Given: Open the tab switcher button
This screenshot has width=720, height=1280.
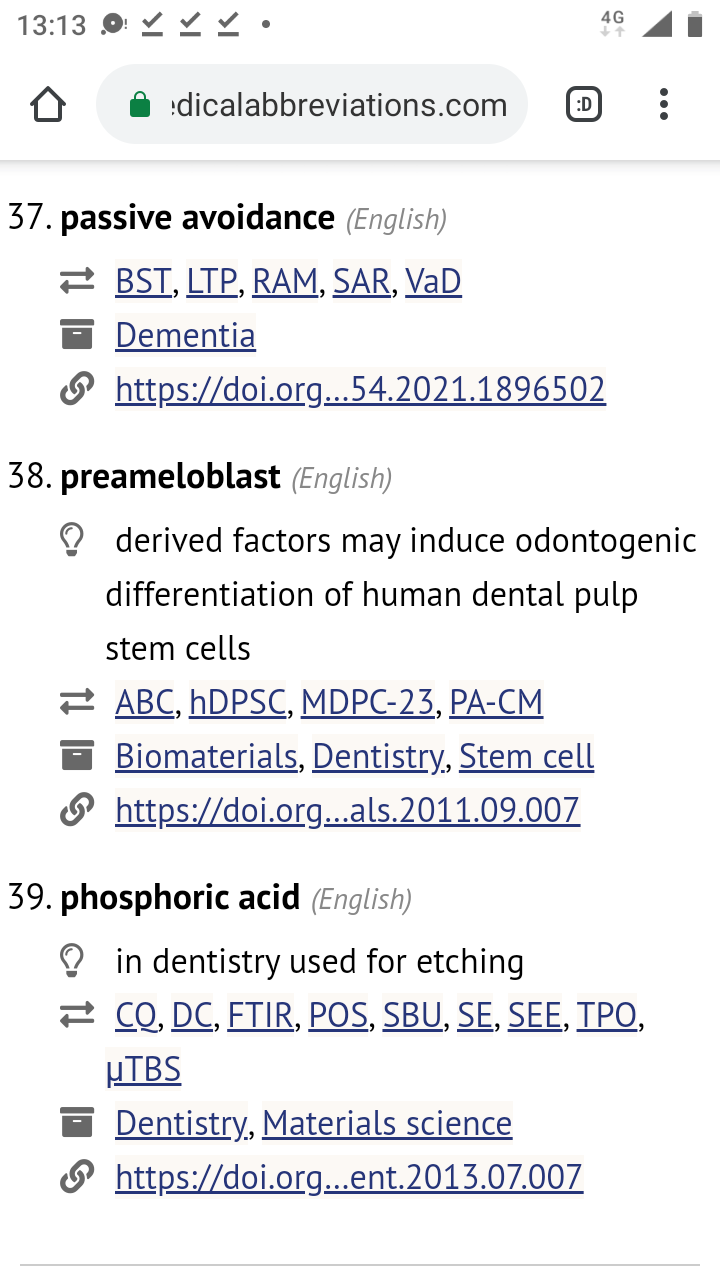Looking at the screenshot, I should [x=584, y=105].
